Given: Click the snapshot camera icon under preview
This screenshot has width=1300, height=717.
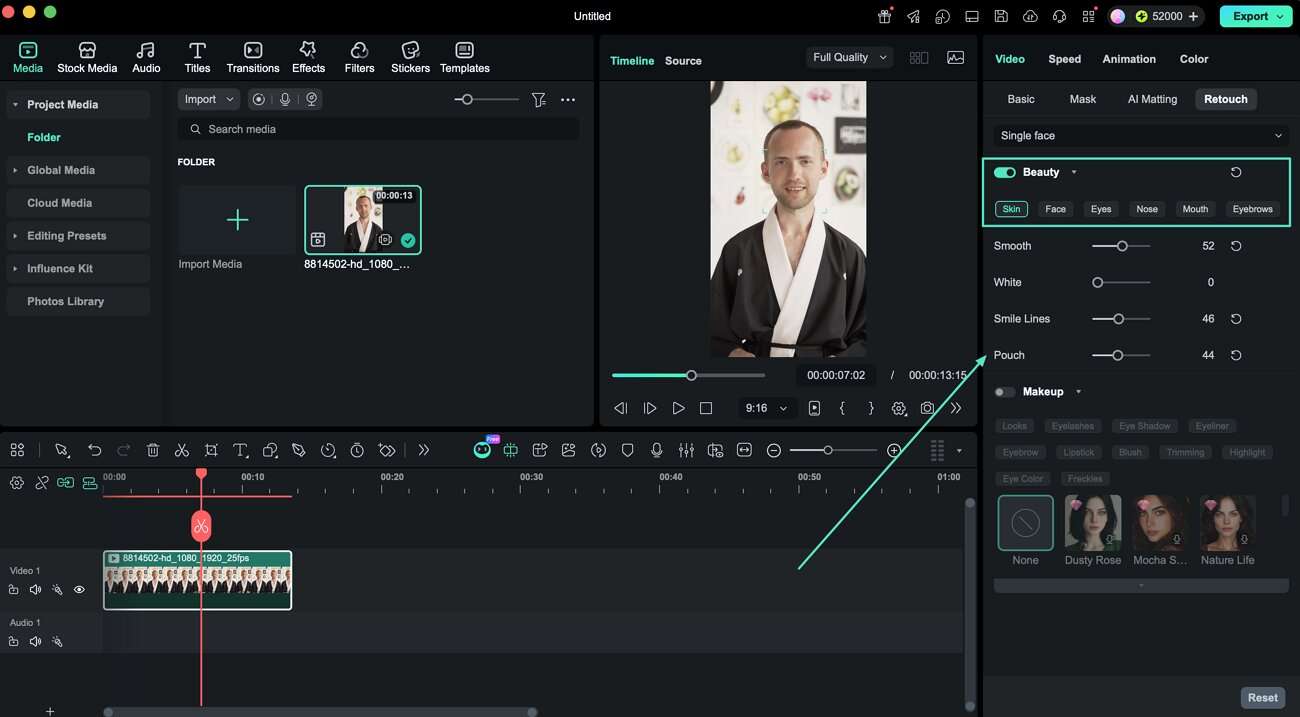Looking at the screenshot, I should [928, 408].
